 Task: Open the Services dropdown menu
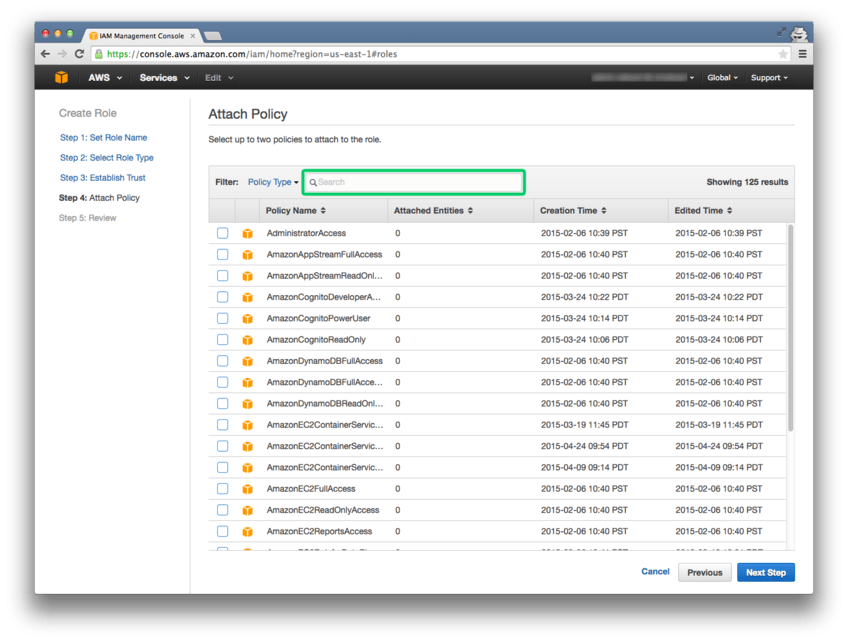[x=164, y=78]
